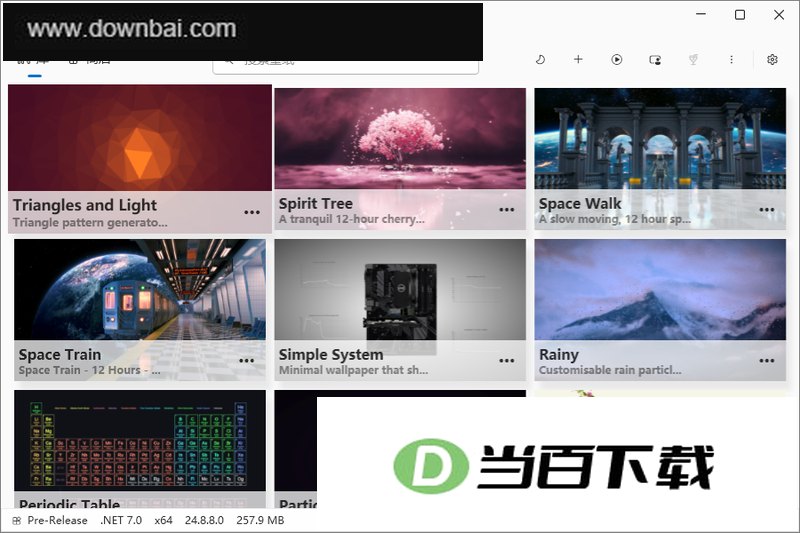800x533 pixels.
Task: Click the 'Periodic Table' title text
Action: click(x=69, y=503)
